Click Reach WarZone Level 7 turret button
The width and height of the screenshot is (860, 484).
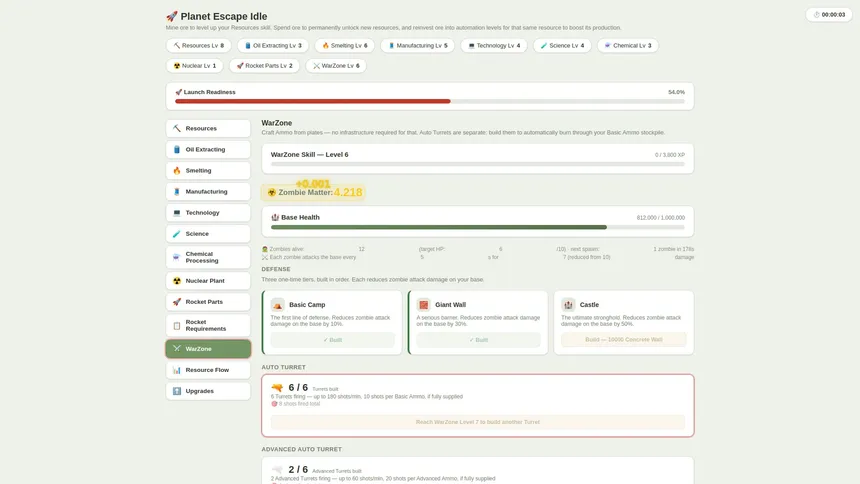click(478, 422)
